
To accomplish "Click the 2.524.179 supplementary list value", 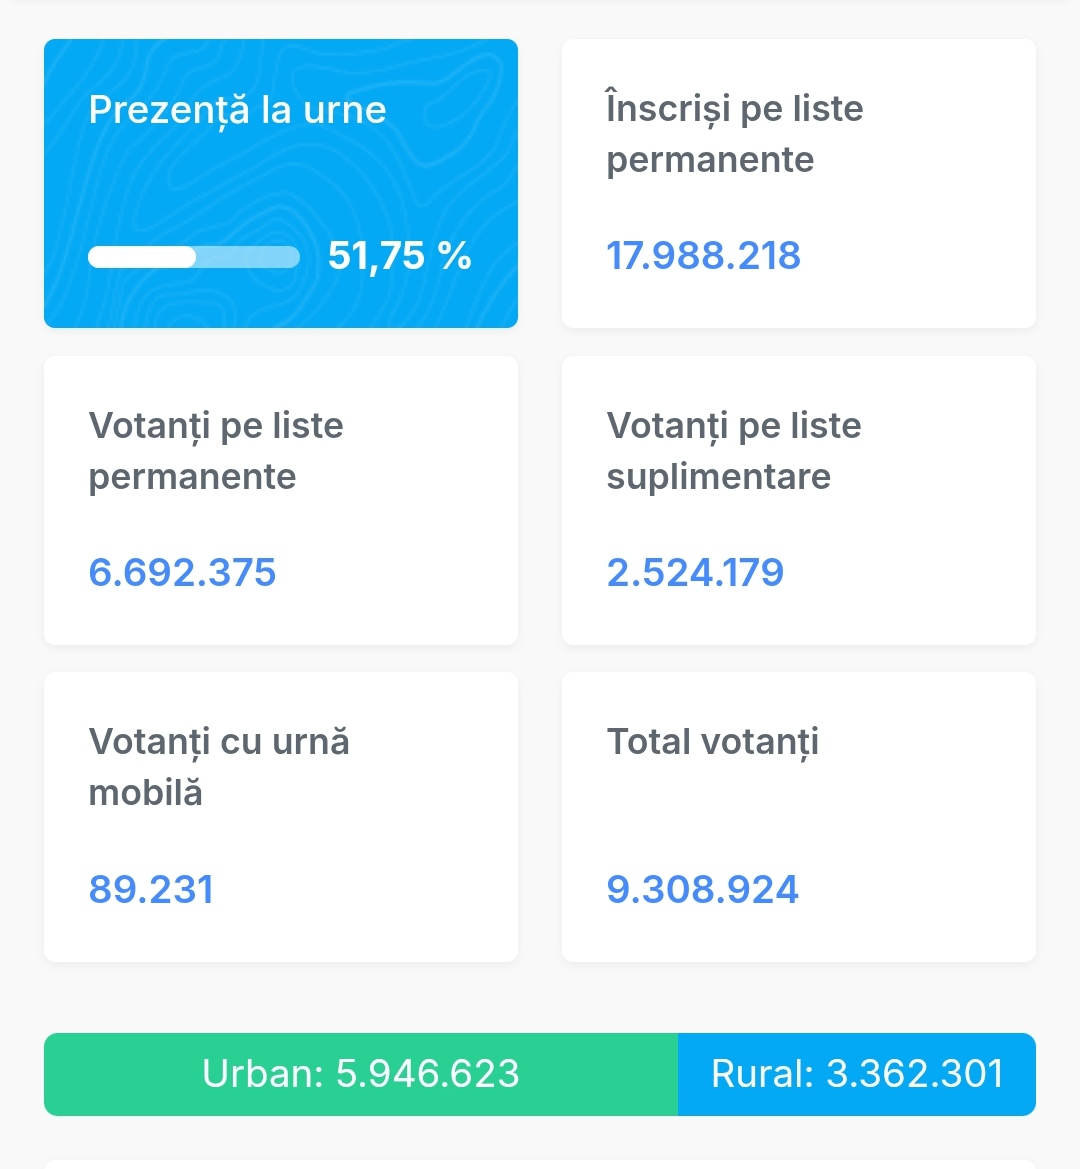I will 695,573.
